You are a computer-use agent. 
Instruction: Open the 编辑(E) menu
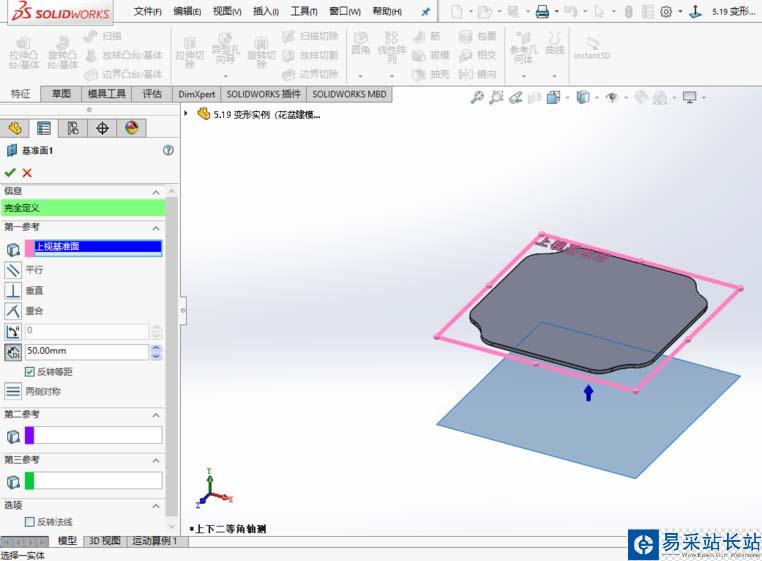pyautogui.click(x=187, y=11)
